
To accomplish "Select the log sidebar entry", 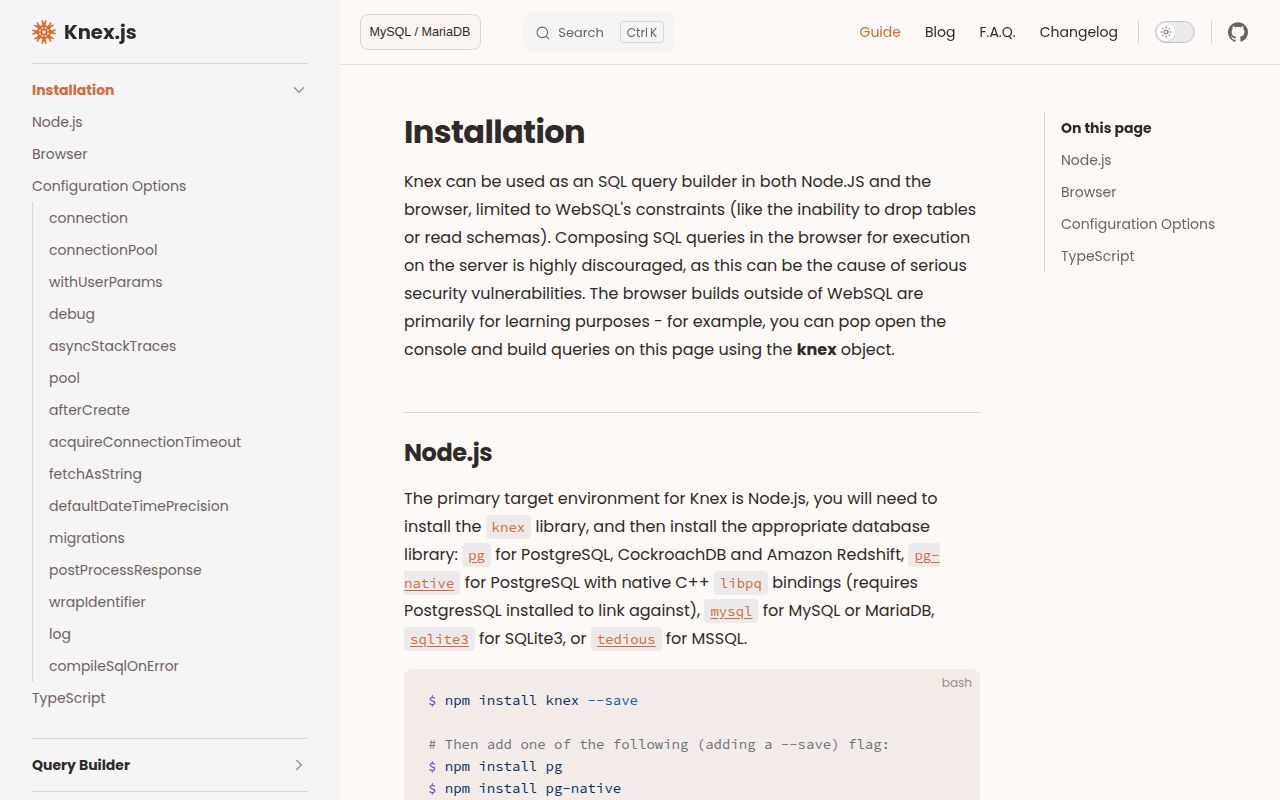I will pos(60,634).
